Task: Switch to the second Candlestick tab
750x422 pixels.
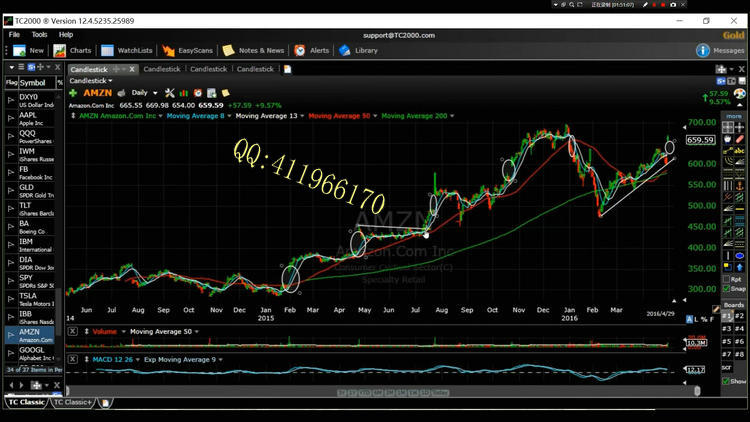Action: (x=162, y=69)
